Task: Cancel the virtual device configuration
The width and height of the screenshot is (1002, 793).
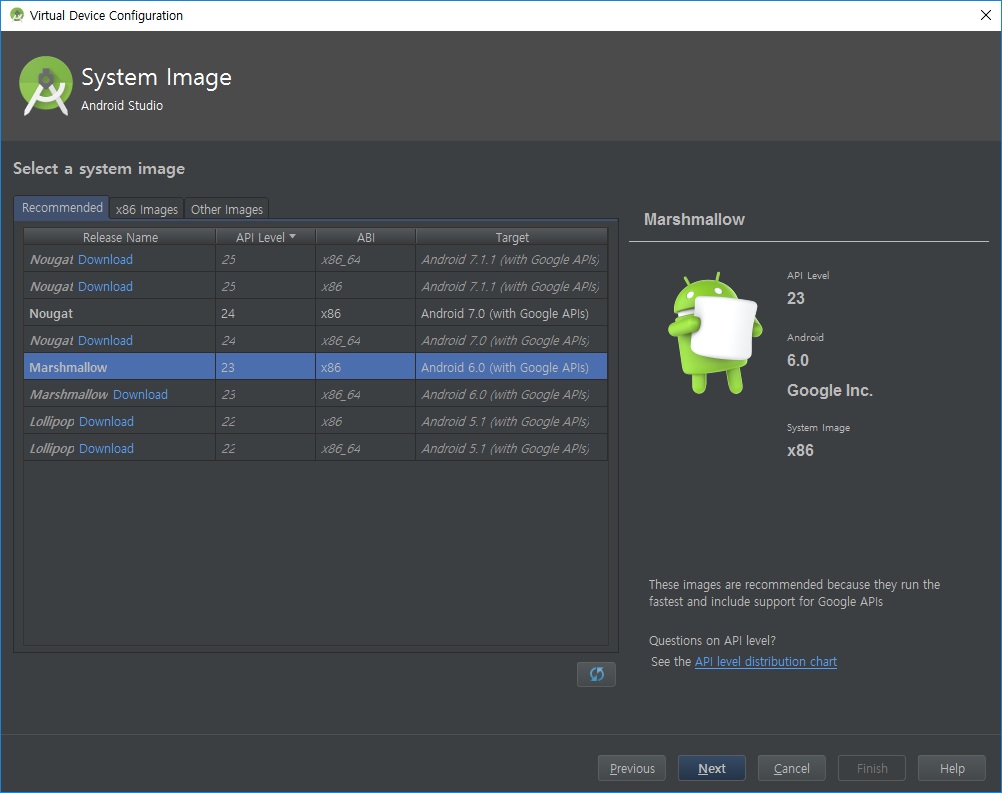Action: pyautogui.click(x=791, y=768)
